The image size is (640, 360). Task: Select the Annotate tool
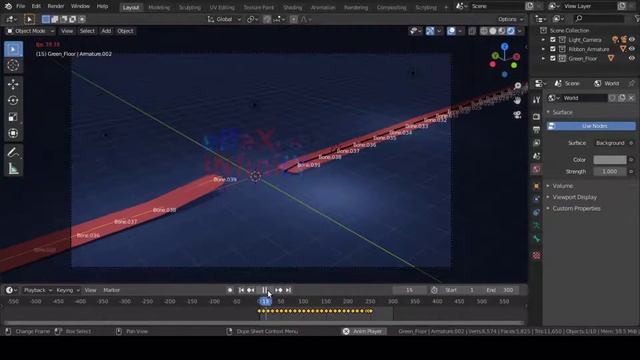pyautogui.click(x=13, y=152)
